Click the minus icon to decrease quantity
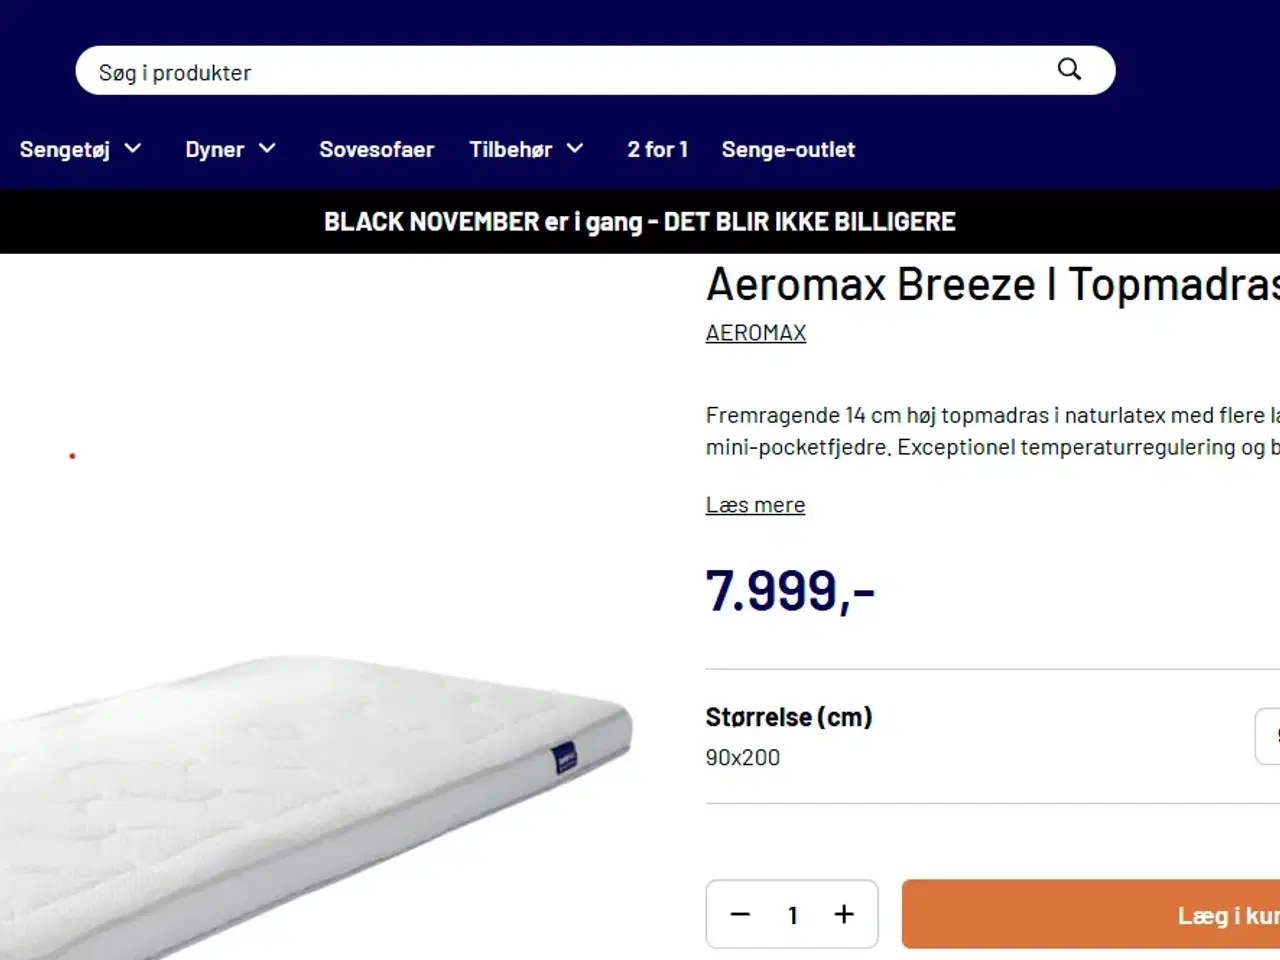This screenshot has width=1280, height=960. 740,914
